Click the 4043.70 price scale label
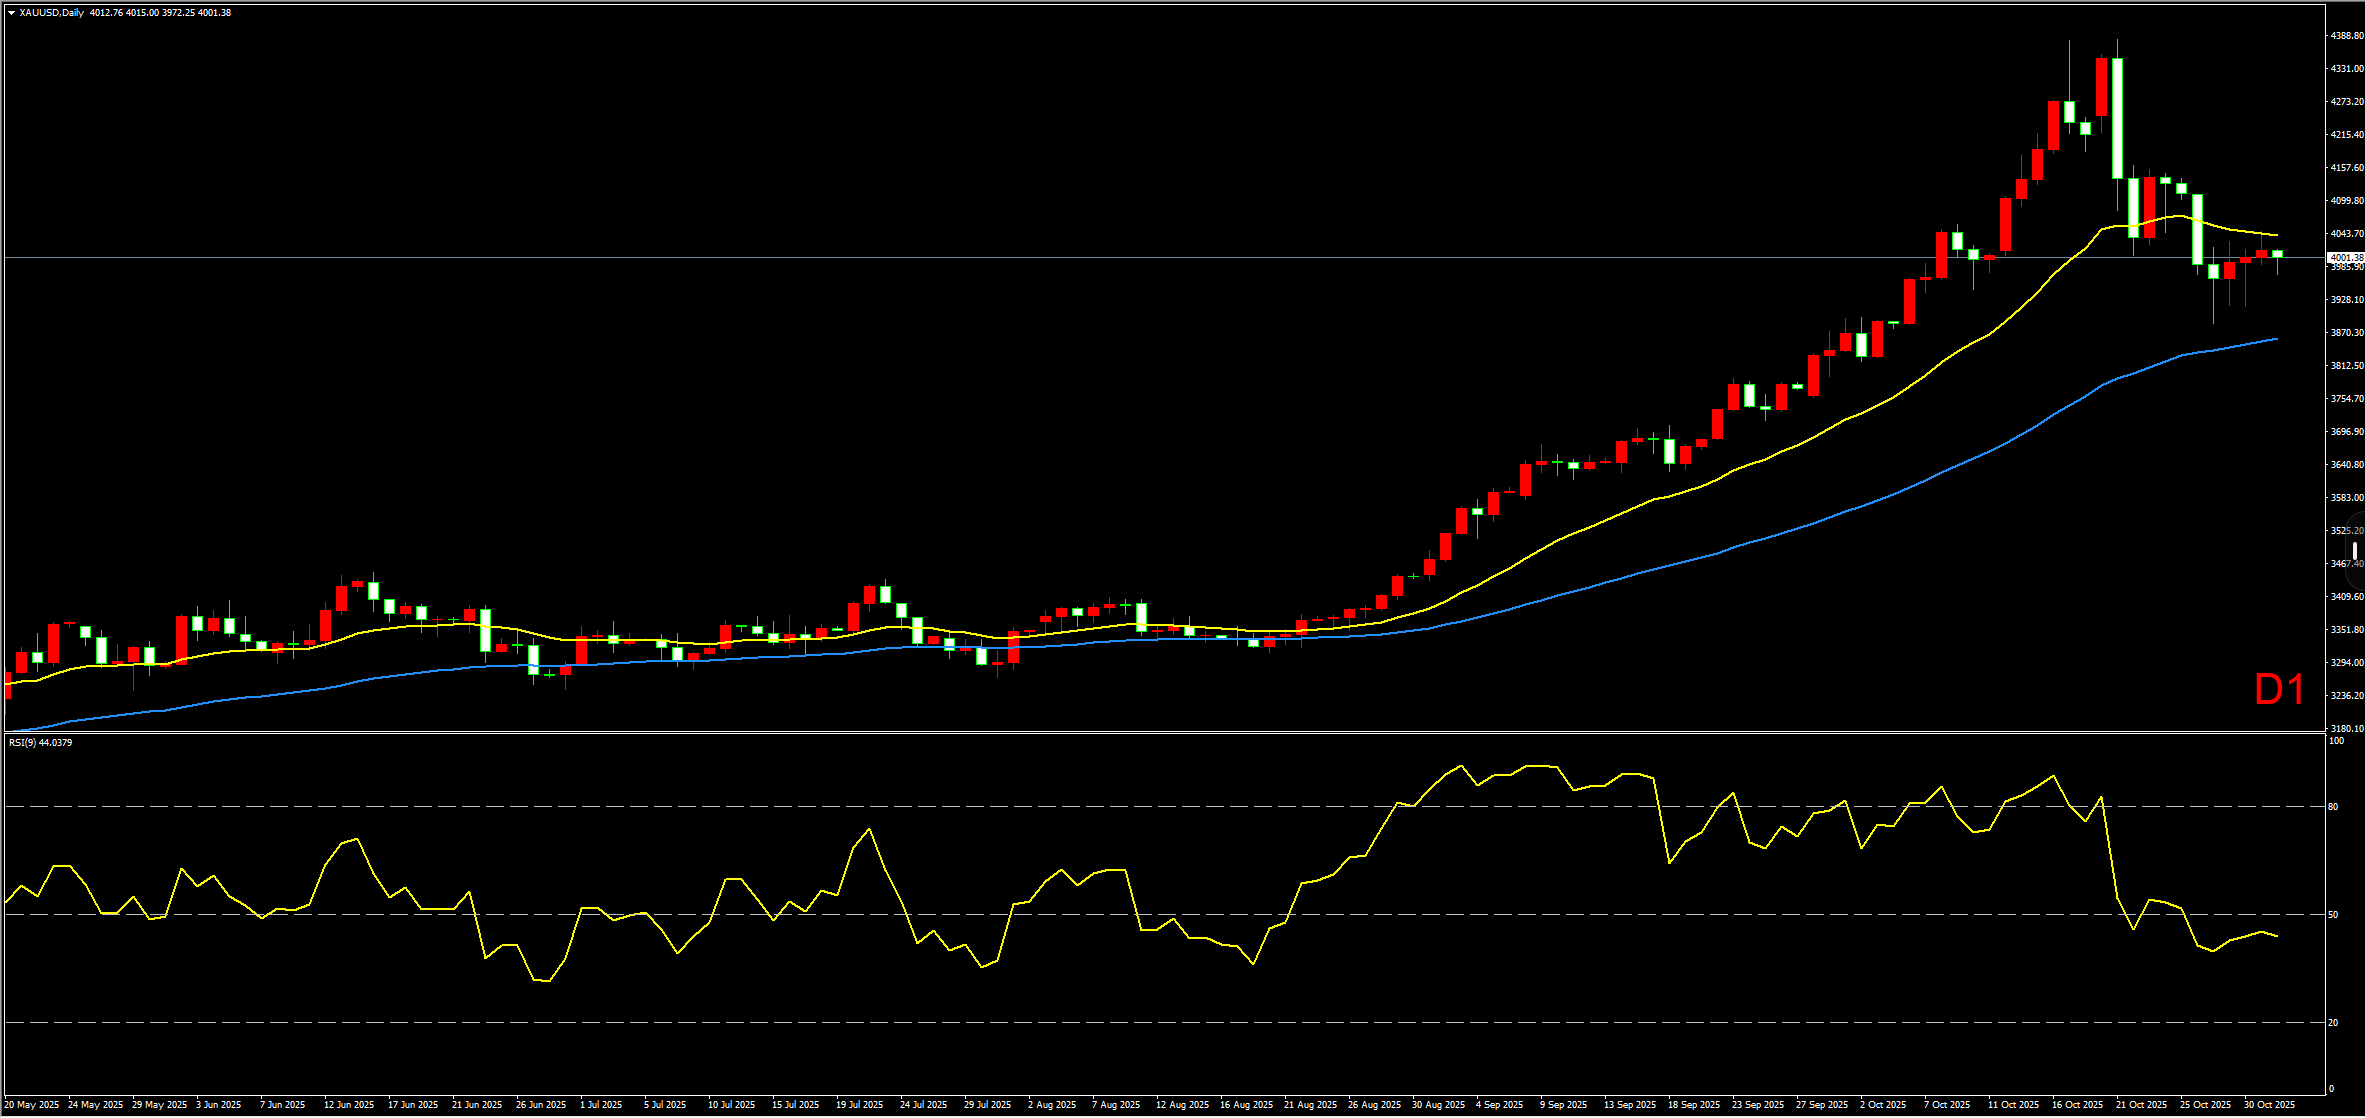The width and height of the screenshot is (2365, 1118). tap(2346, 234)
